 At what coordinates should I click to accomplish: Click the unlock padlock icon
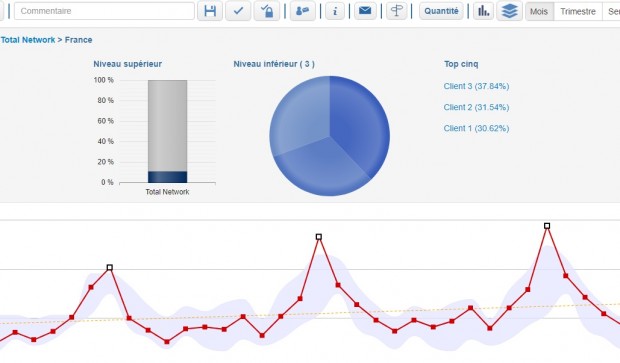pos(267,11)
